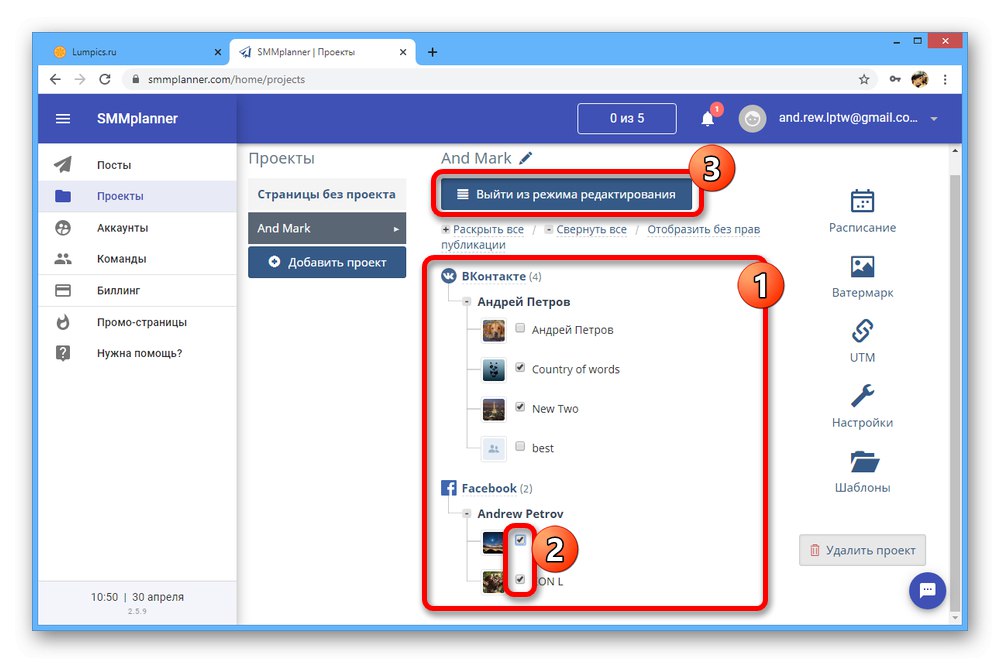Collapse the Andrew Petrov account node
Viewport: 1000px width, 663px height.
[467, 514]
